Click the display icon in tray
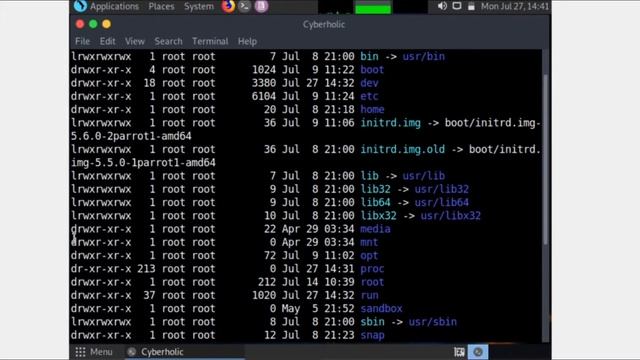The height and width of the screenshot is (360, 640). tap(457, 6)
